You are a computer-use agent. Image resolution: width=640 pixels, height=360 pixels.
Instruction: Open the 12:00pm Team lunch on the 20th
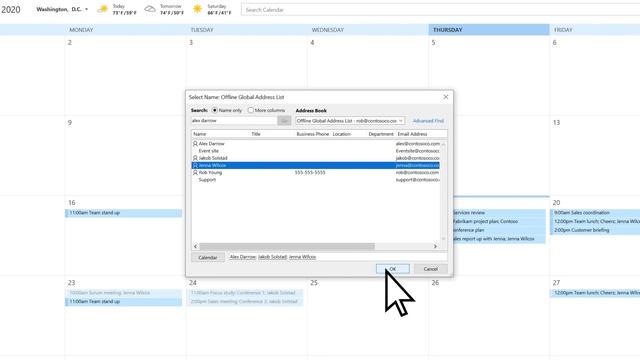point(595,222)
